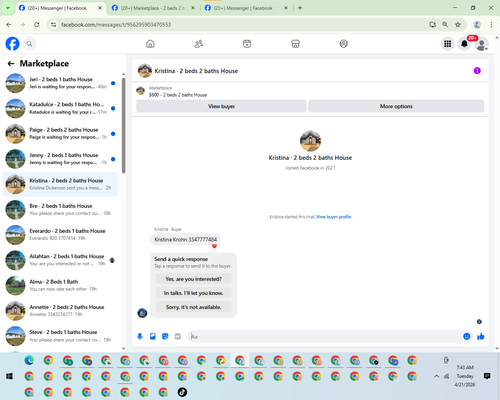This screenshot has width=500, height=400.
Task: Open the Bre 2 beds 1 baths conversation
Action: [x=60, y=210]
